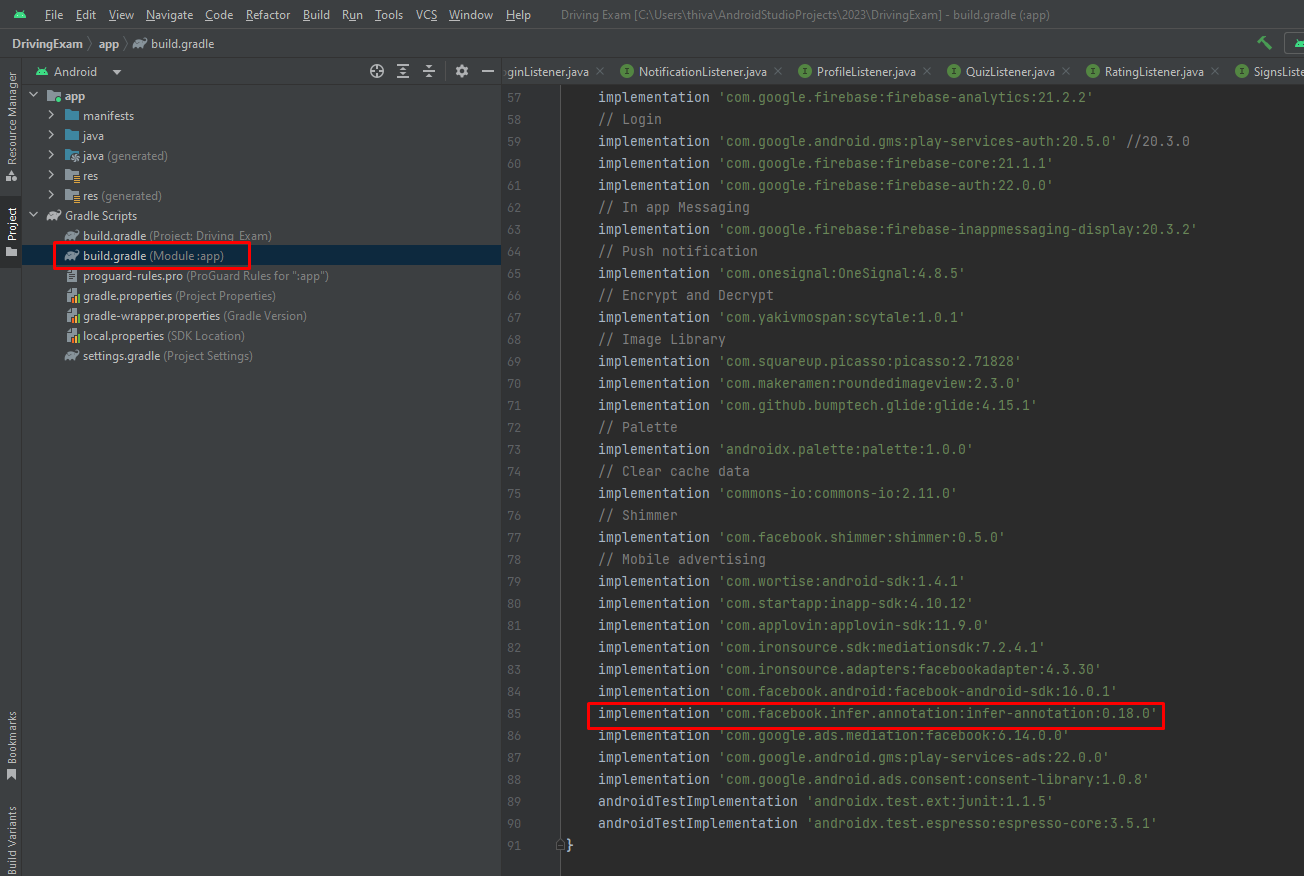
Task: Expand the java folder
Action: [51, 136]
